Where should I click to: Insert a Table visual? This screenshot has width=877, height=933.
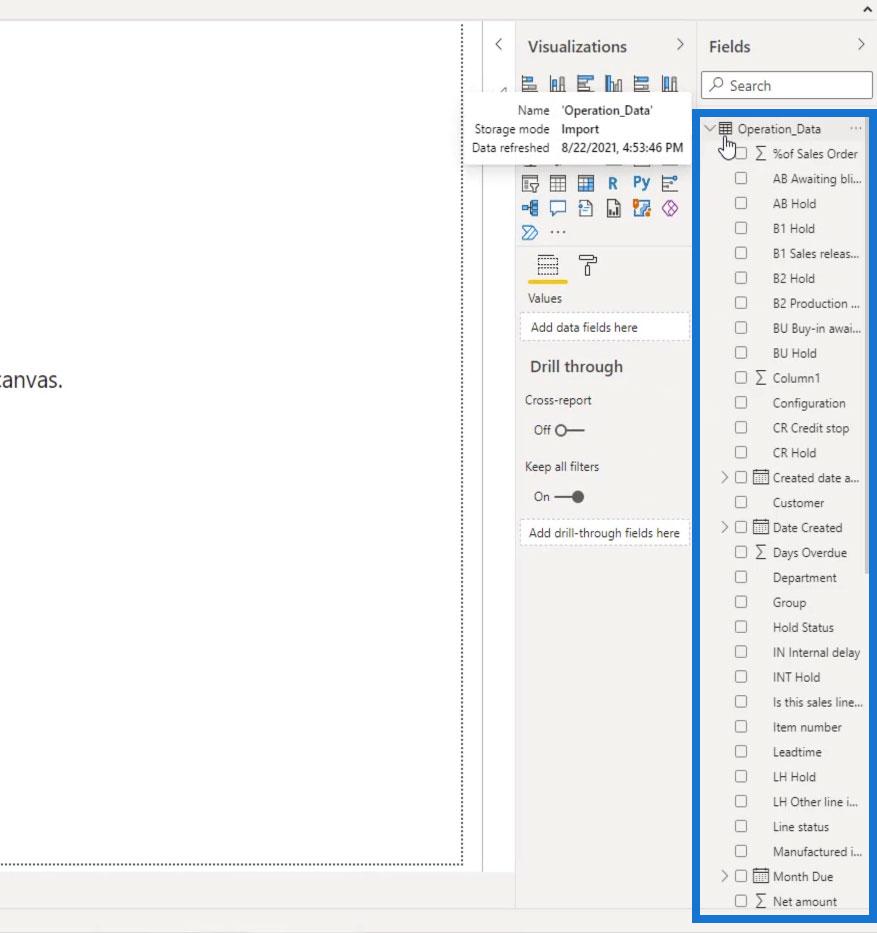point(557,183)
